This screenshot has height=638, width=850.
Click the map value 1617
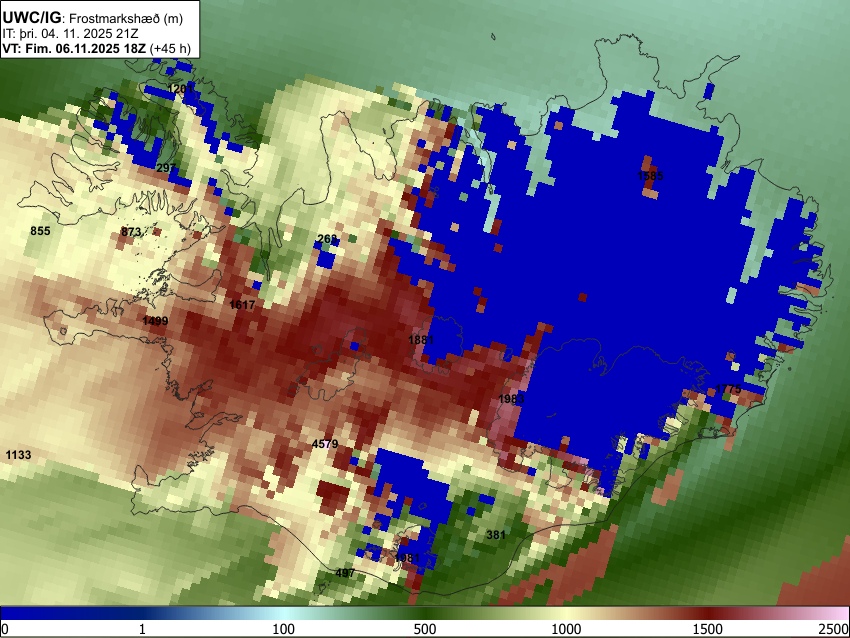pyautogui.click(x=242, y=305)
